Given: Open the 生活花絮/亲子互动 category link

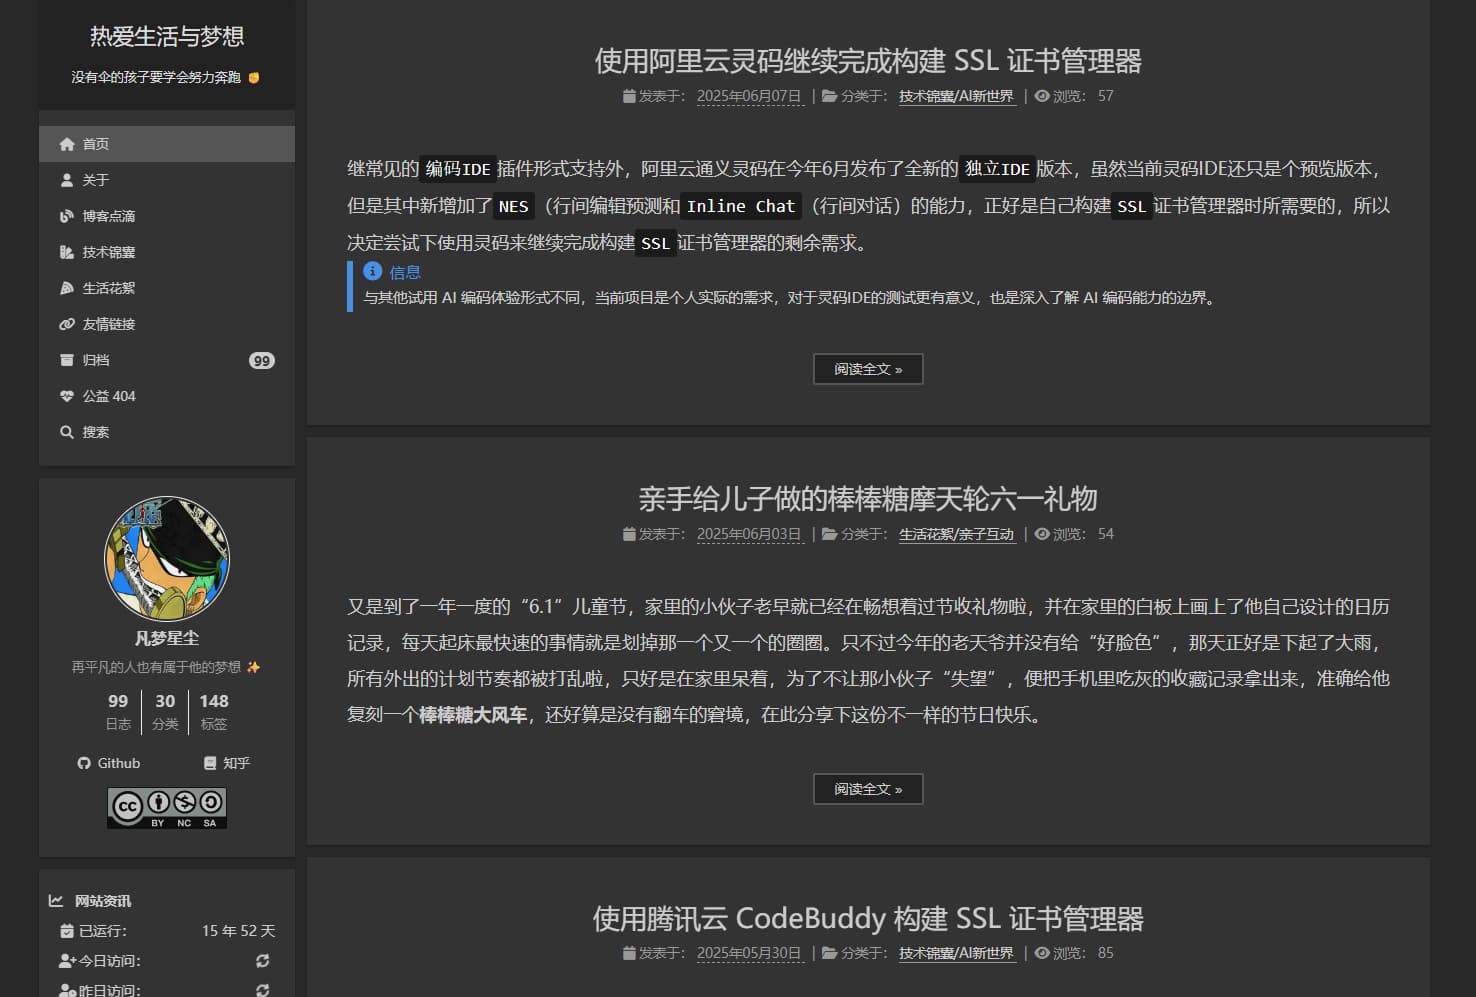Looking at the screenshot, I should click(956, 534).
